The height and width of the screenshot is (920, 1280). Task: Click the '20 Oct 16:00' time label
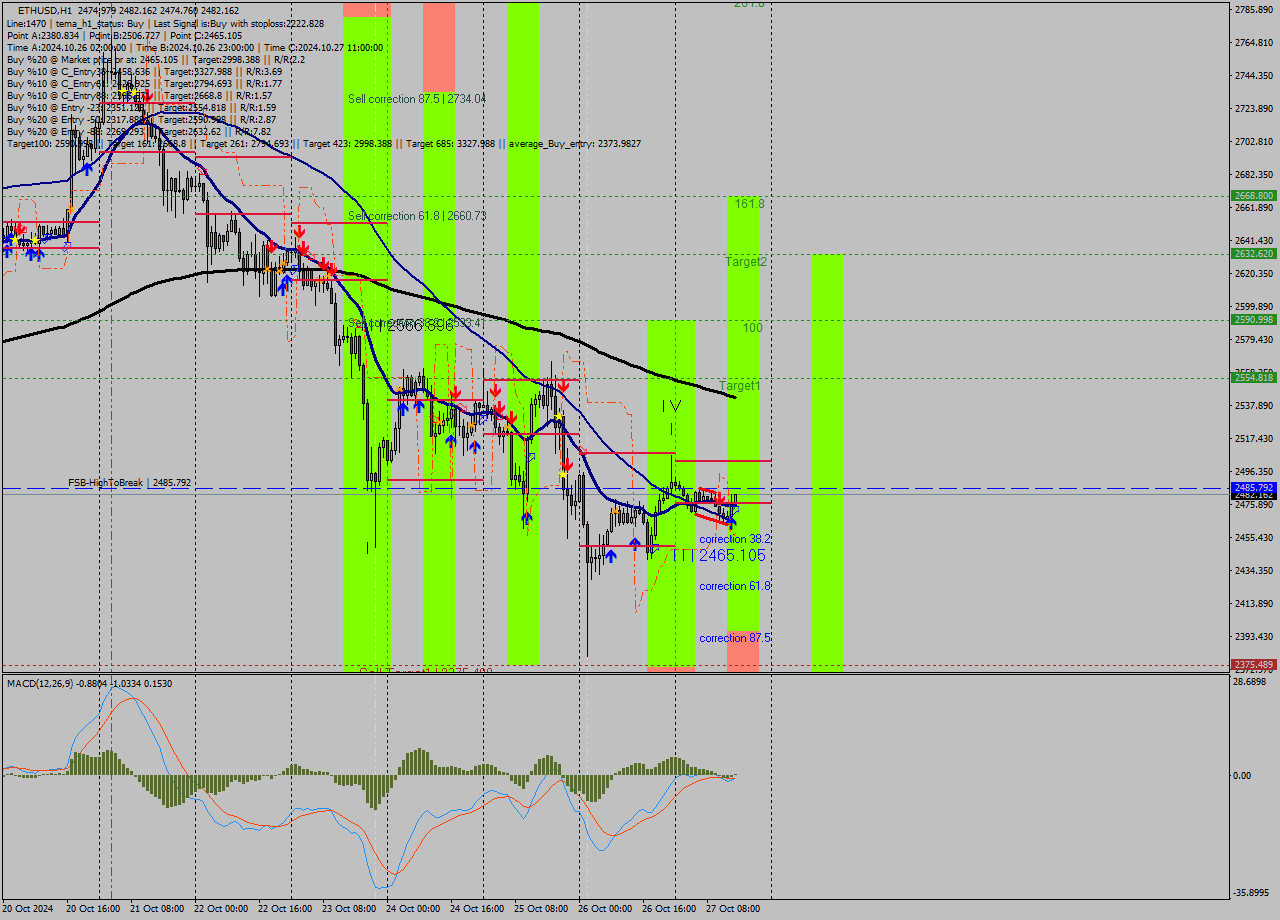pos(93,908)
